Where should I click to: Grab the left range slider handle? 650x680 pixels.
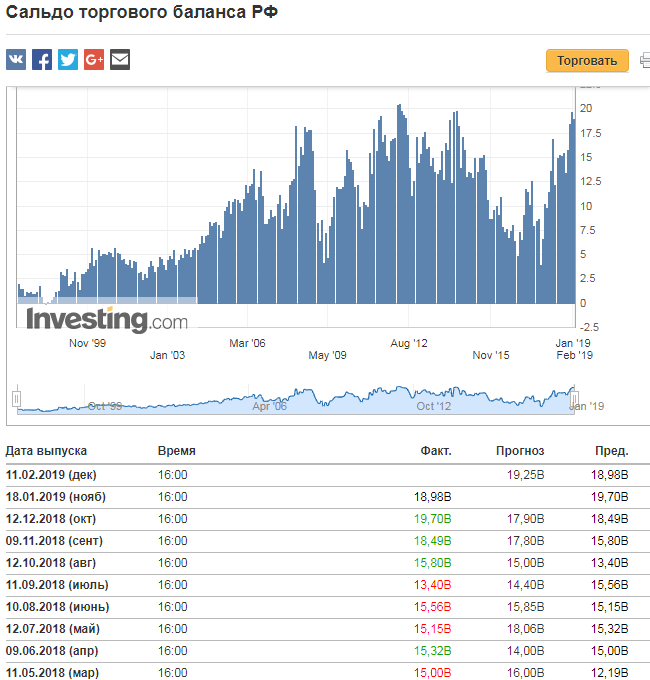click(16, 399)
